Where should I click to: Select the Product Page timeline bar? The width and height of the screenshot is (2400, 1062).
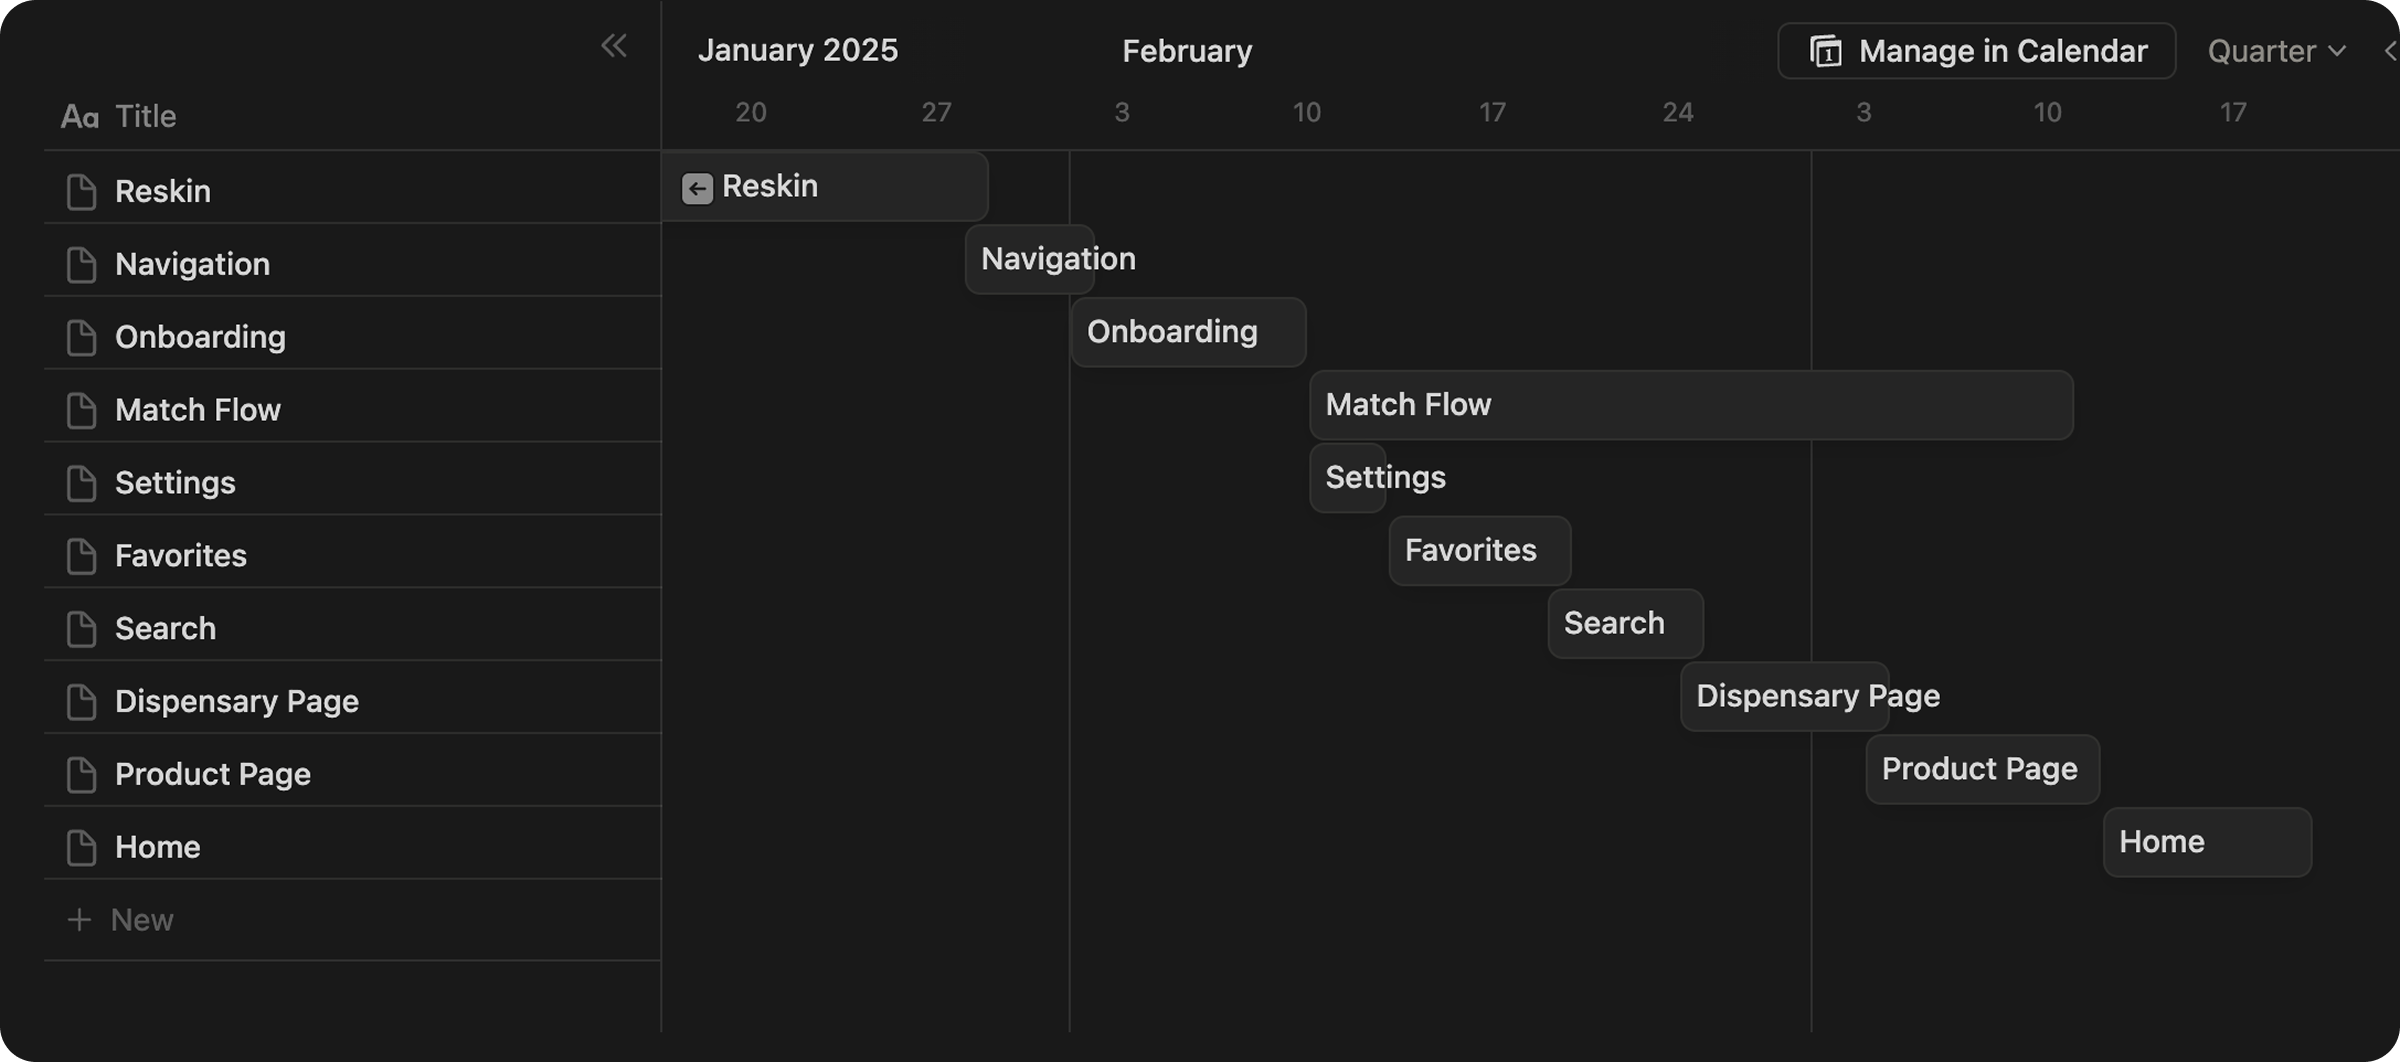(1982, 769)
